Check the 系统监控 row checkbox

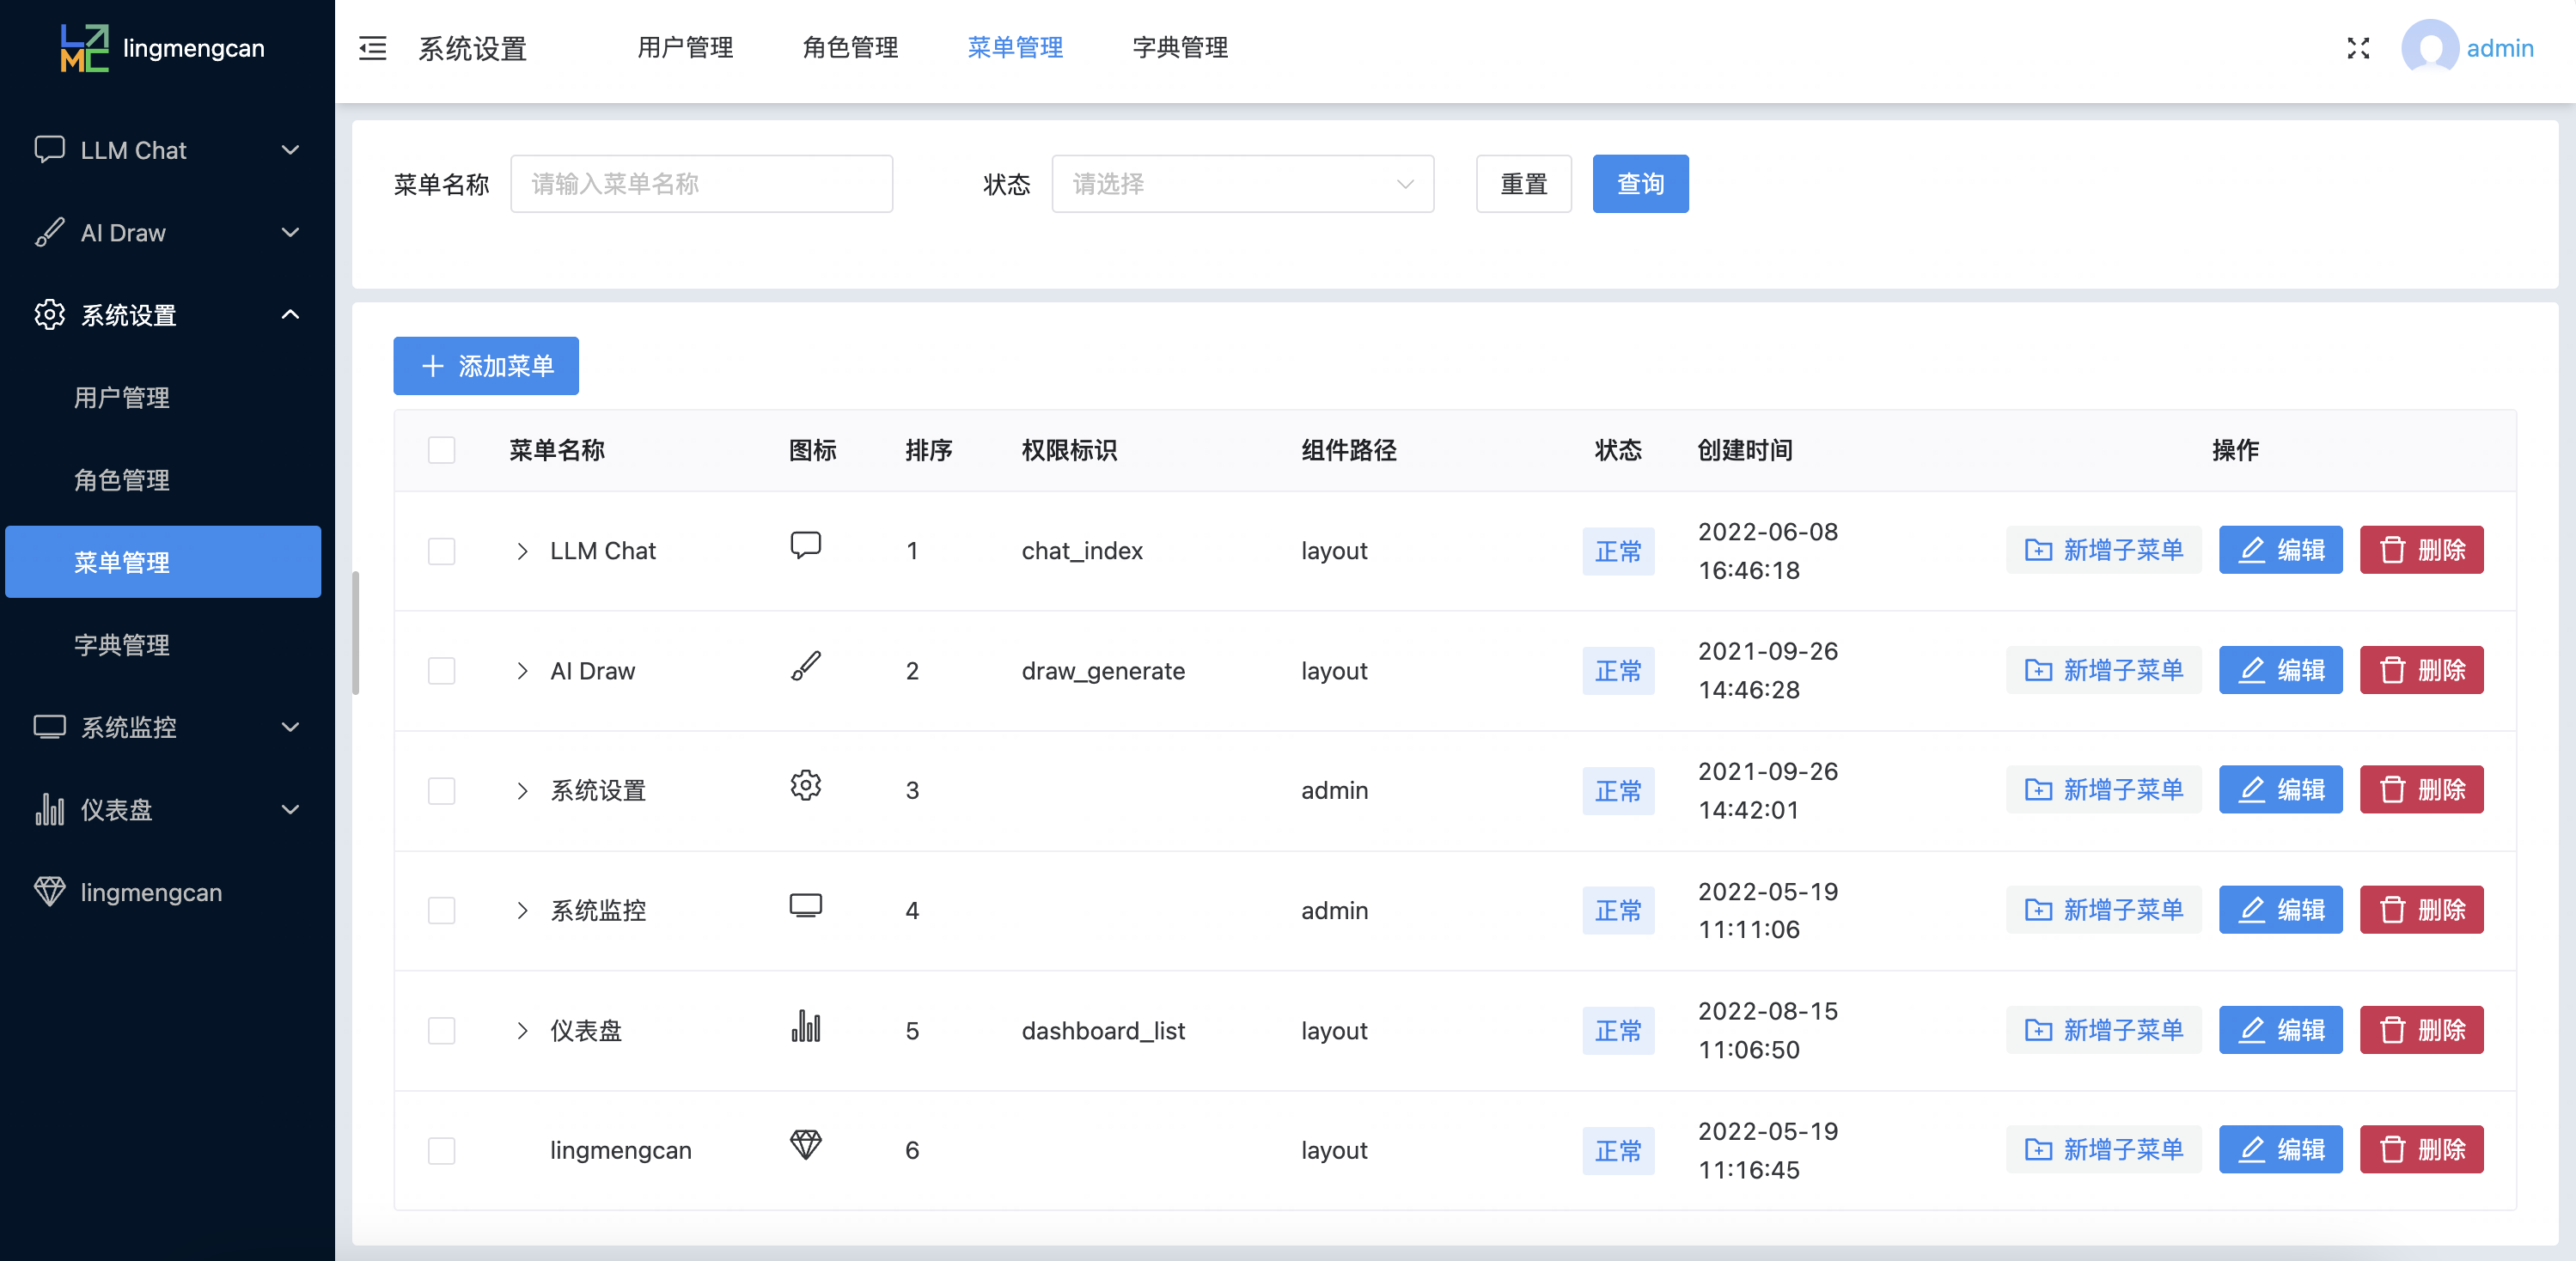pos(441,911)
